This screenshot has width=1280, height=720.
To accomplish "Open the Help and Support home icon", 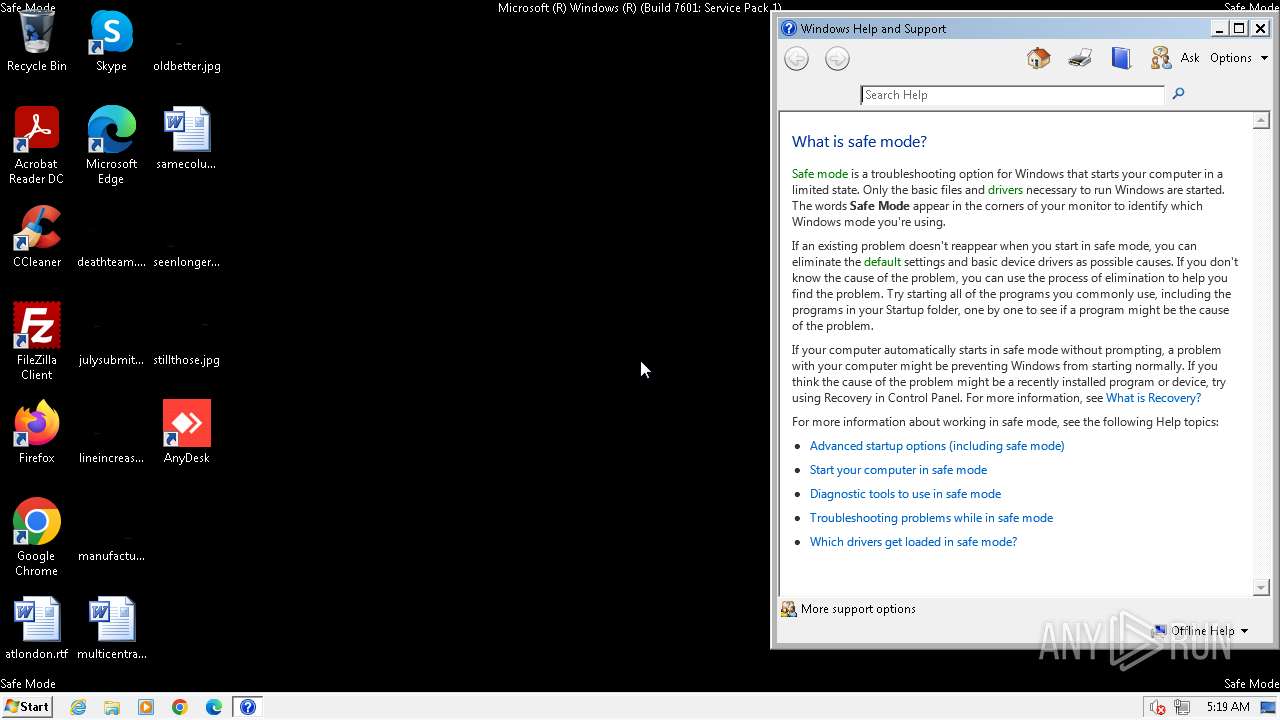I will pos(1038,59).
